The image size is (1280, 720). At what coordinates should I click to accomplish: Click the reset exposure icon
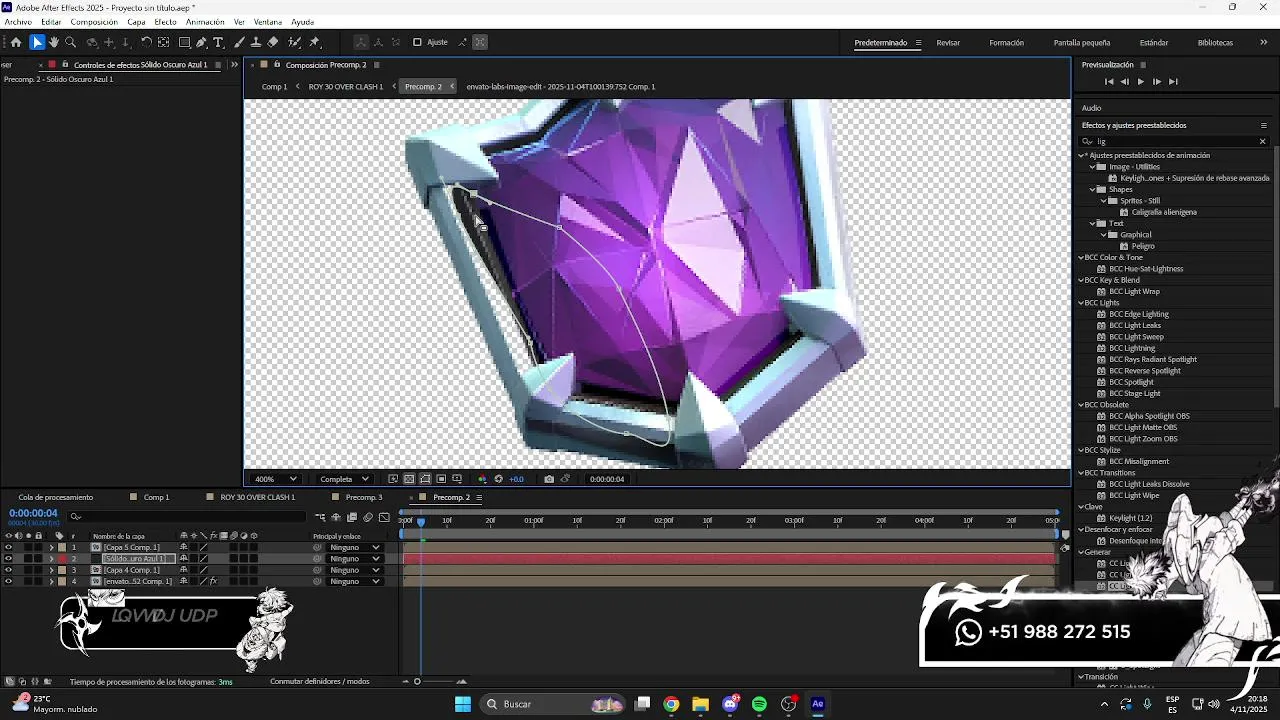498,479
